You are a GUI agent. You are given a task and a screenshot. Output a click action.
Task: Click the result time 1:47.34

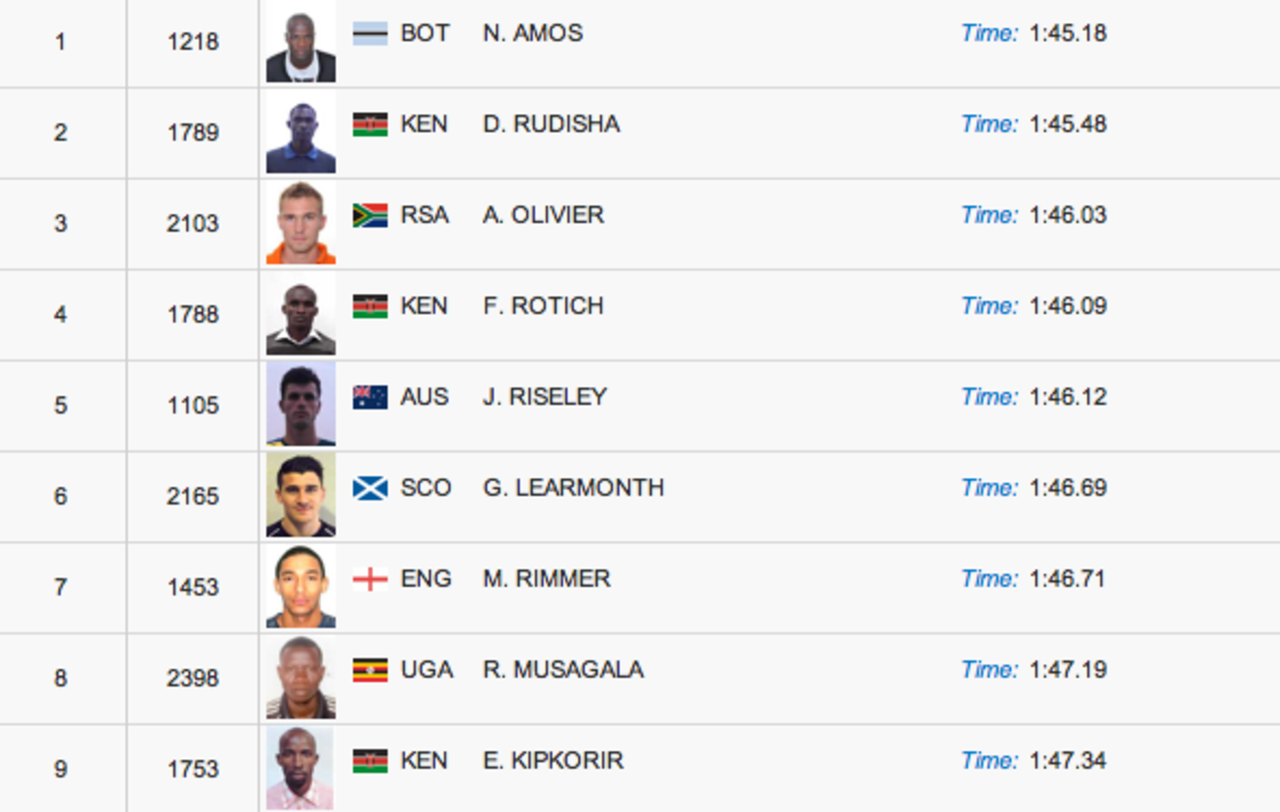coord(1068,761)
